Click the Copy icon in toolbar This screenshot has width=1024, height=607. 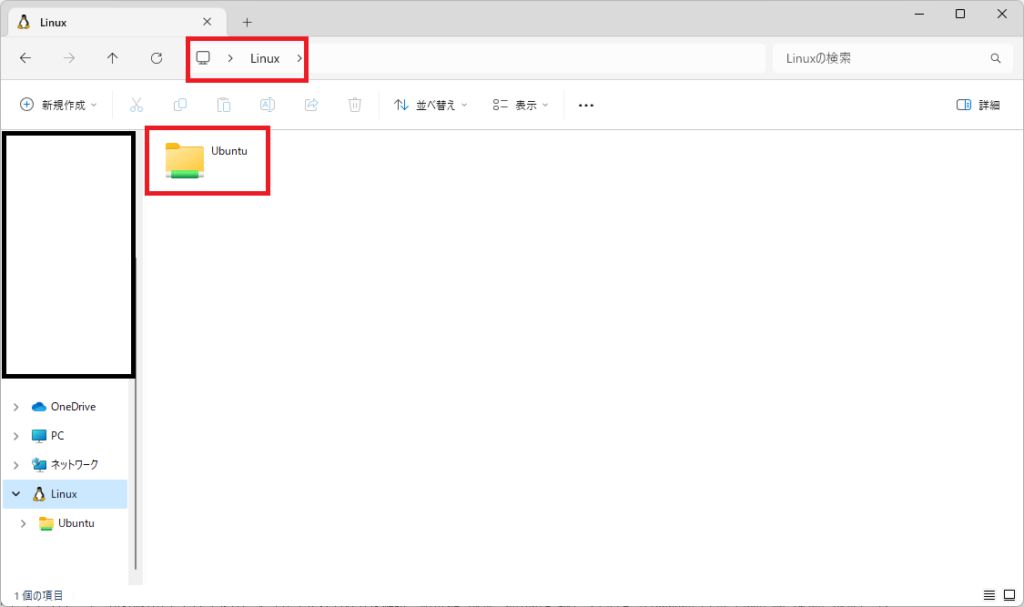pyautogui.click(x=180, y=105)
